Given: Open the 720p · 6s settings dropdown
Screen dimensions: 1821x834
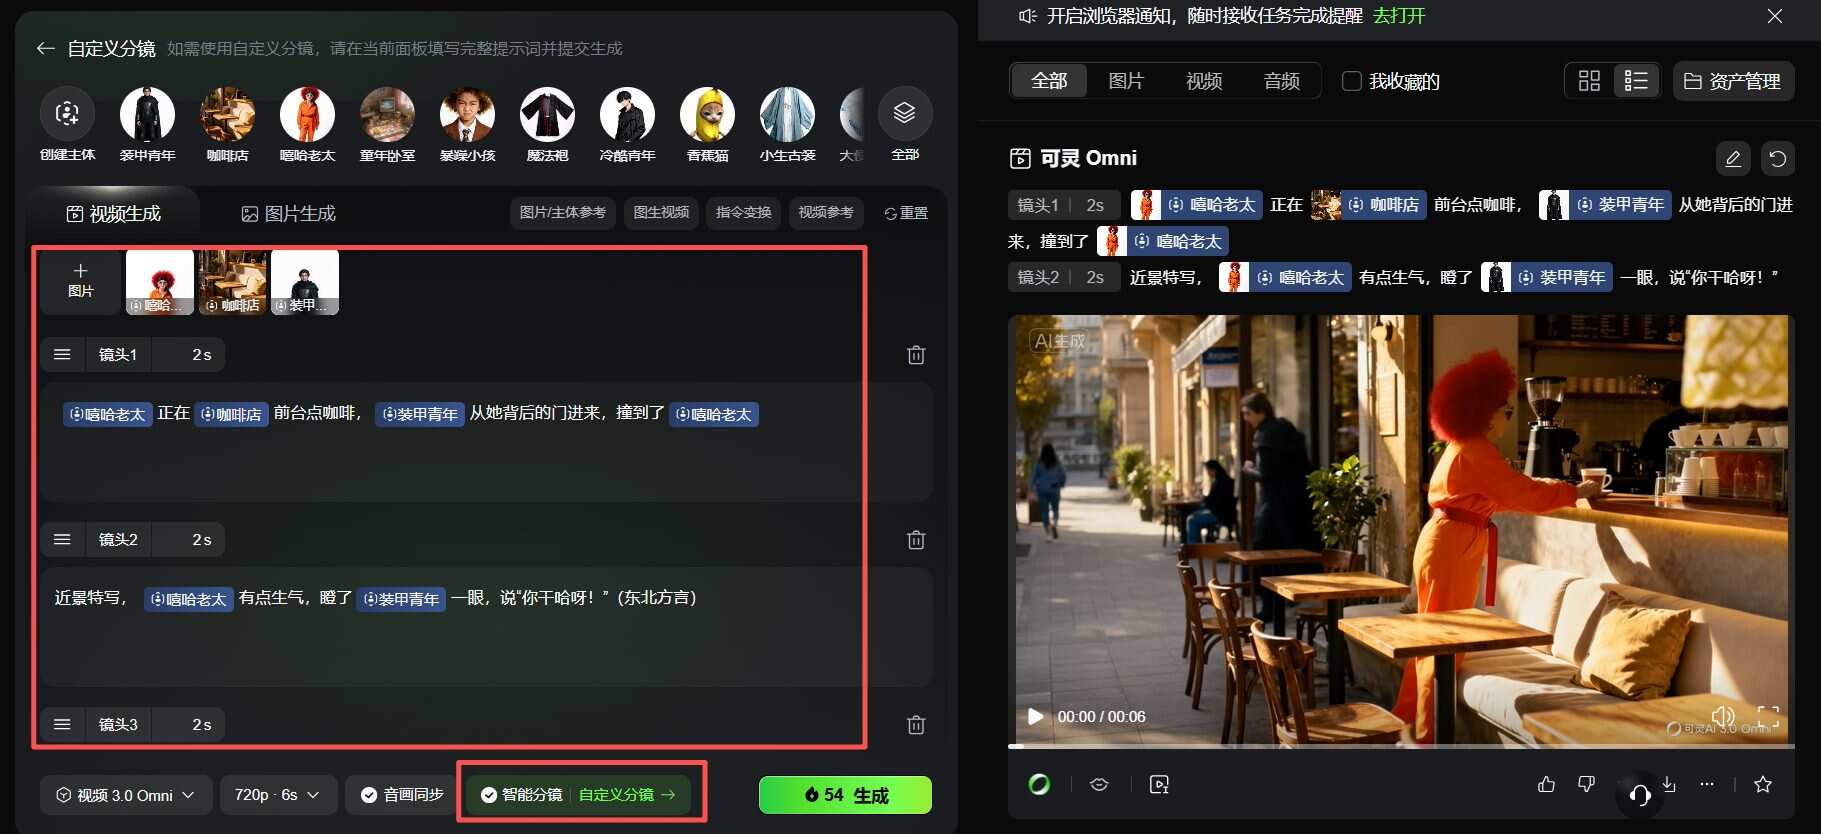Looking at the screenshot, I should pyautogui.click(x=277, y=795).
